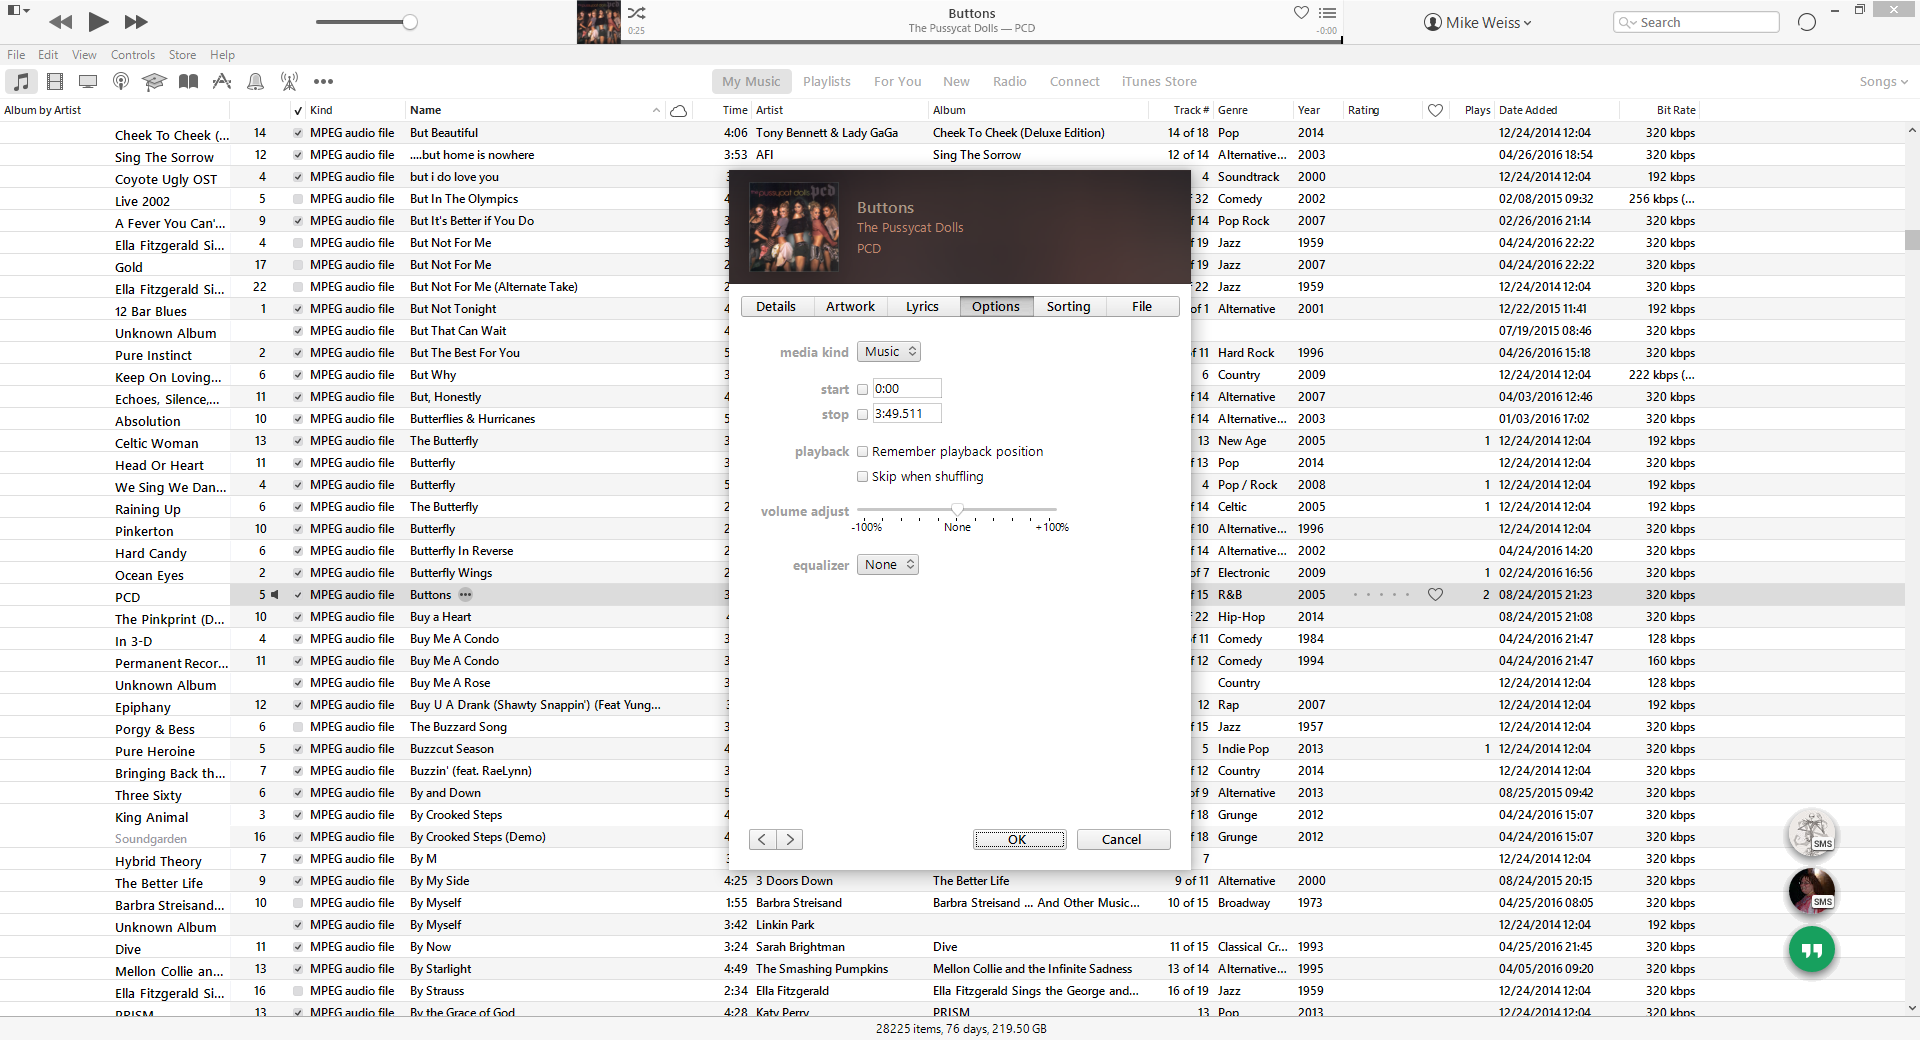Switch to the Movies library

click(55, 81)
